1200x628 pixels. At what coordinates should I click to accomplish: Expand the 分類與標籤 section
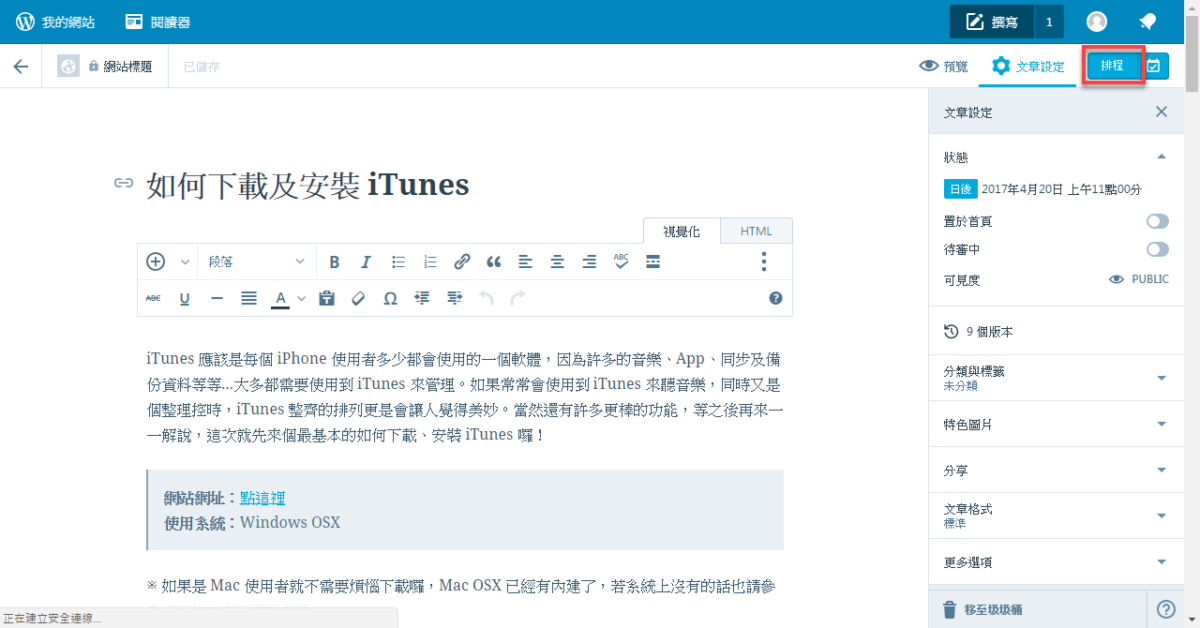[1056, 377]
